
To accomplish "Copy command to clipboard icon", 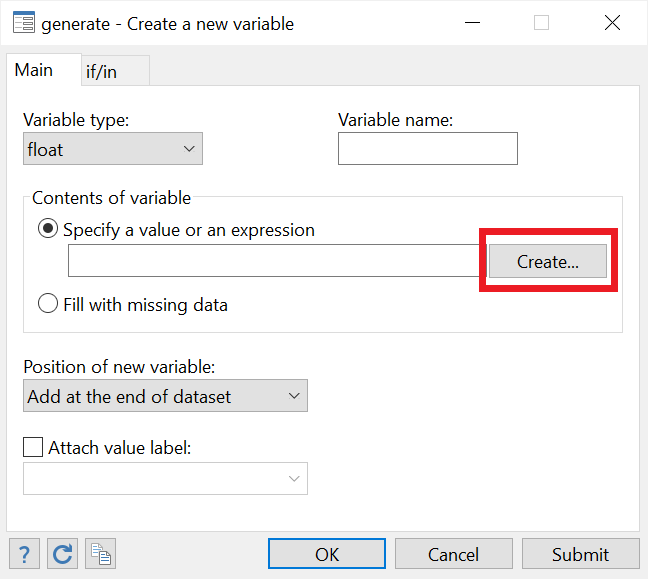I will [100, 554].
